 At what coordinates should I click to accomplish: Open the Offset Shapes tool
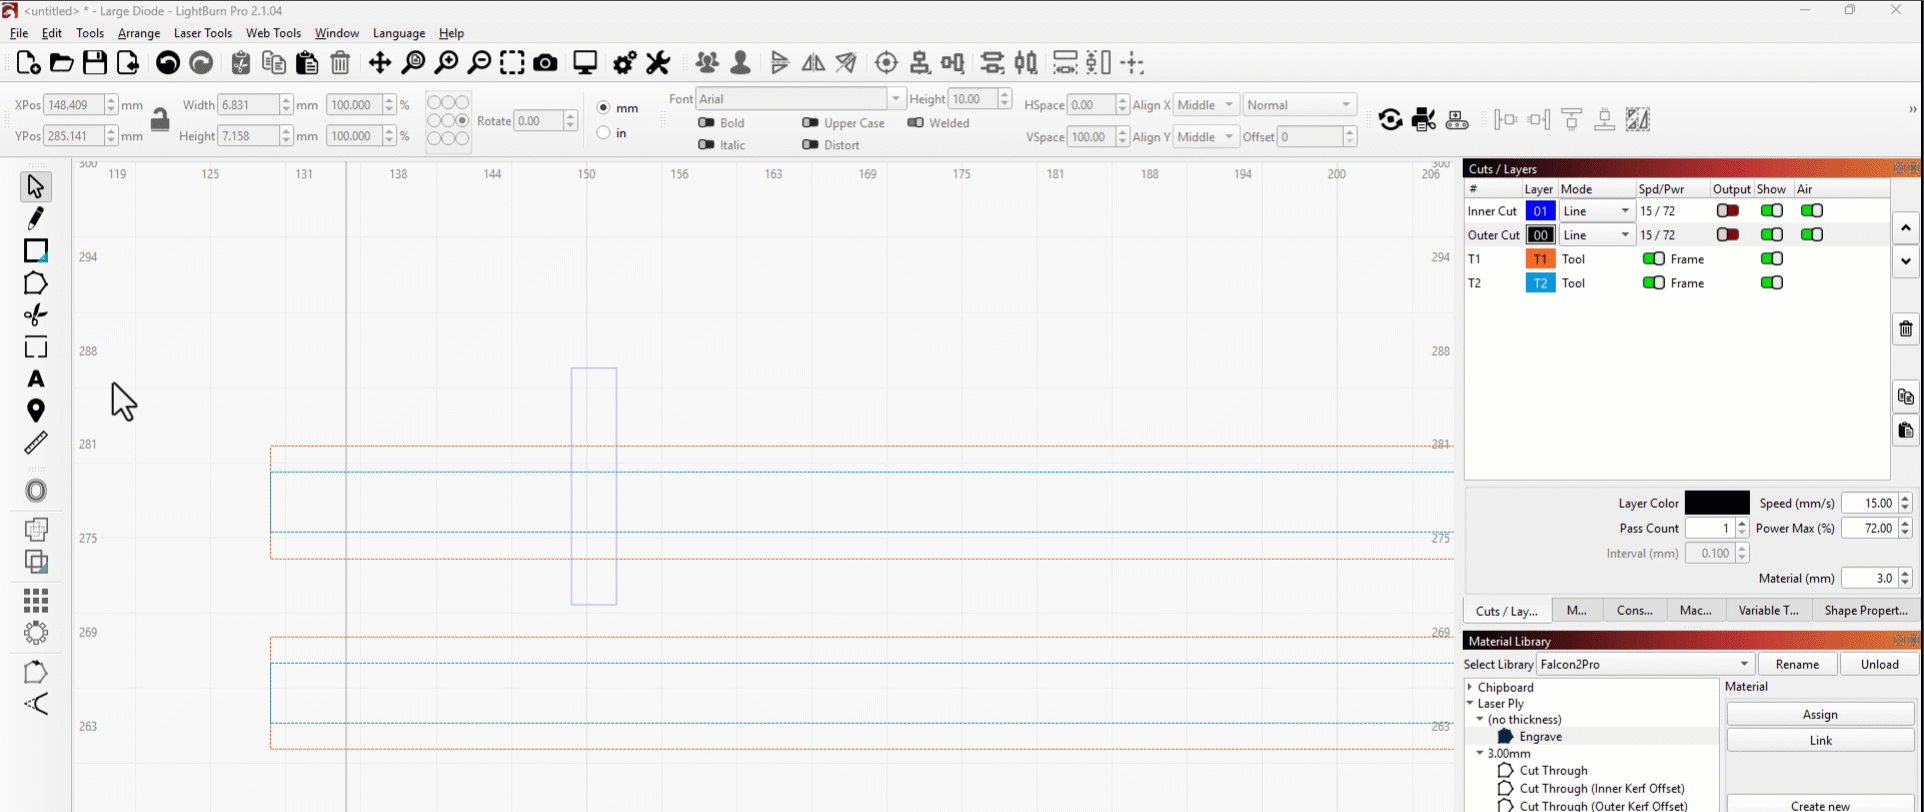[35, 491]
